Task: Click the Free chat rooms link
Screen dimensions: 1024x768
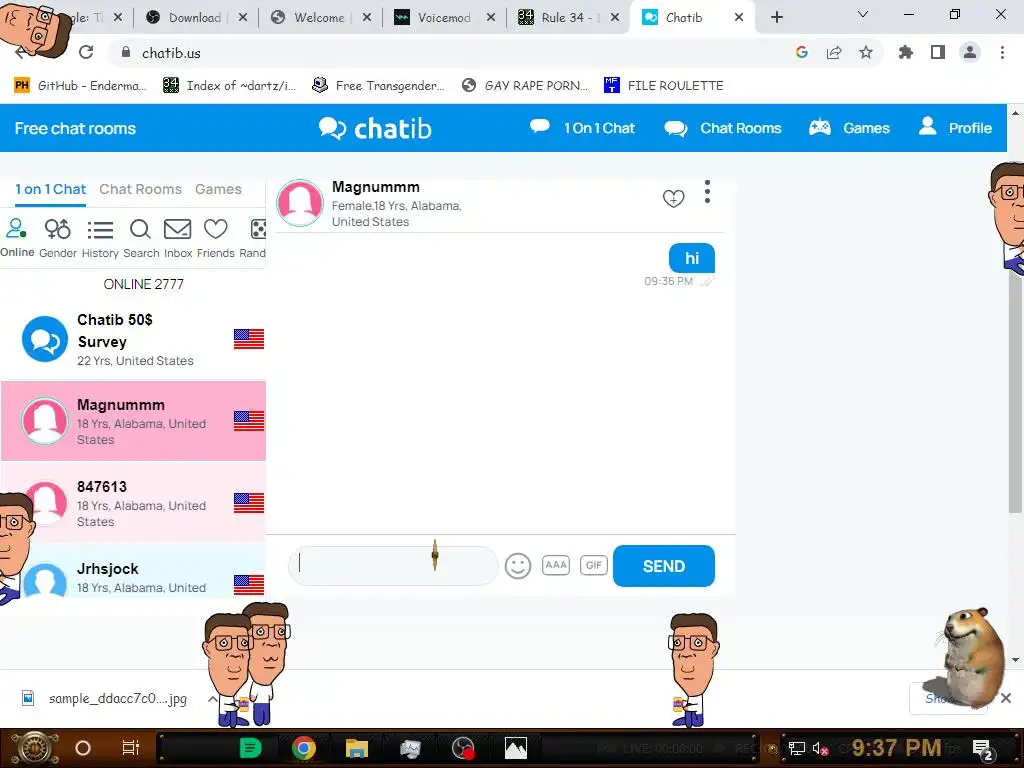Action: [x=75, y=129]
